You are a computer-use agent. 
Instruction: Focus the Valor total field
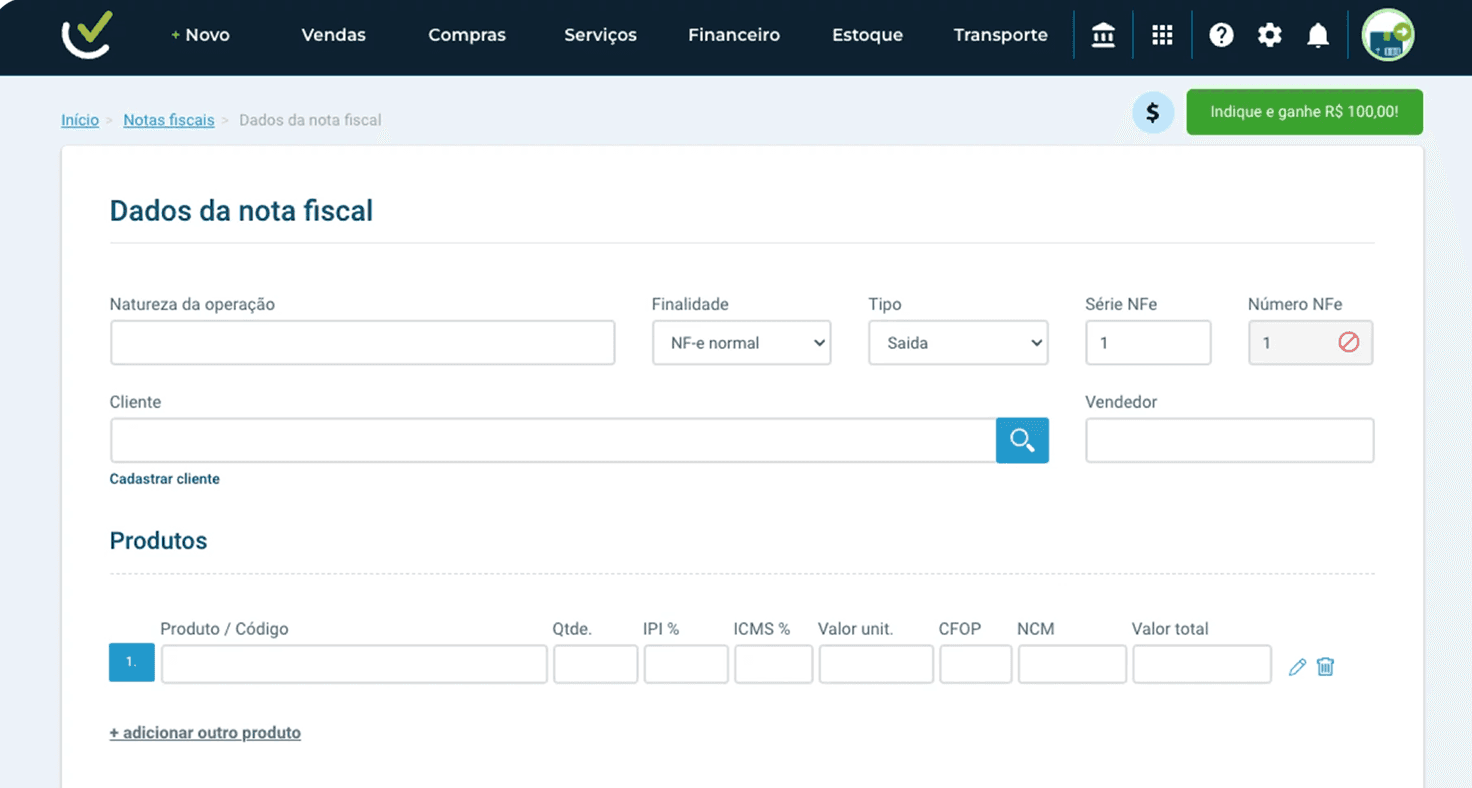[1202, 664]
